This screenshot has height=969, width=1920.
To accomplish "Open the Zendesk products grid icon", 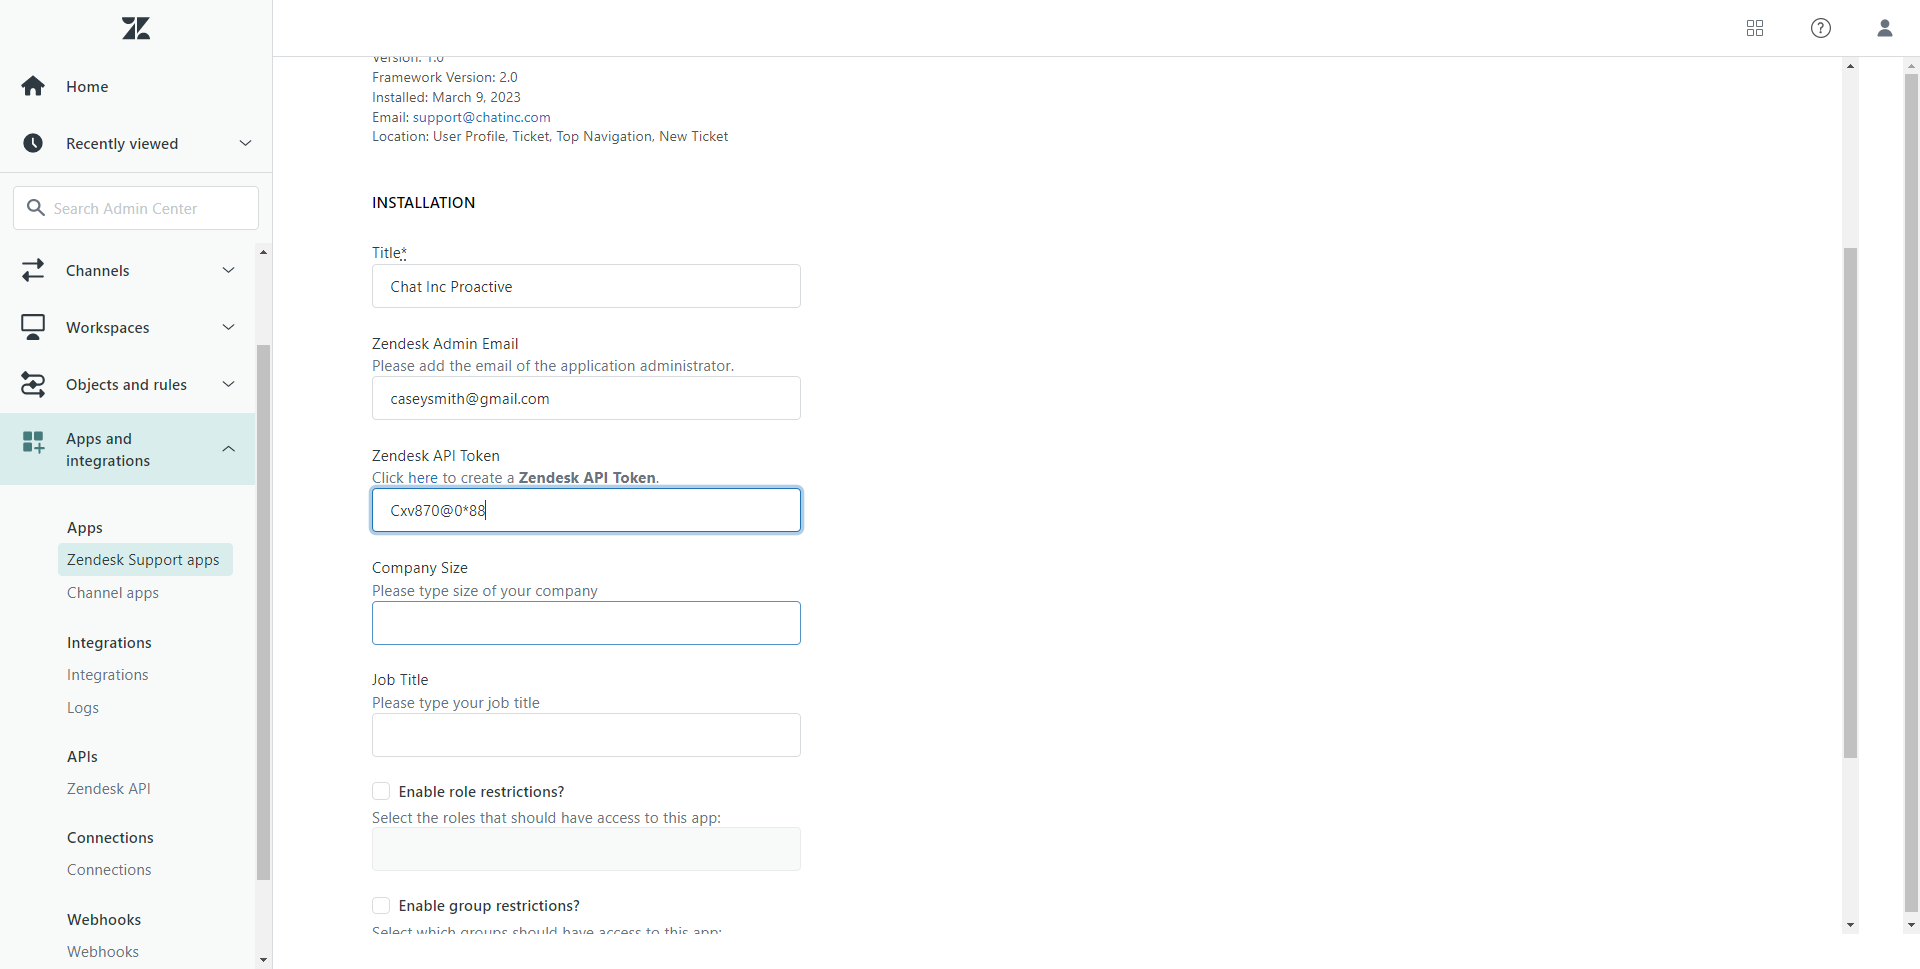I will (x=1755, y=28).
